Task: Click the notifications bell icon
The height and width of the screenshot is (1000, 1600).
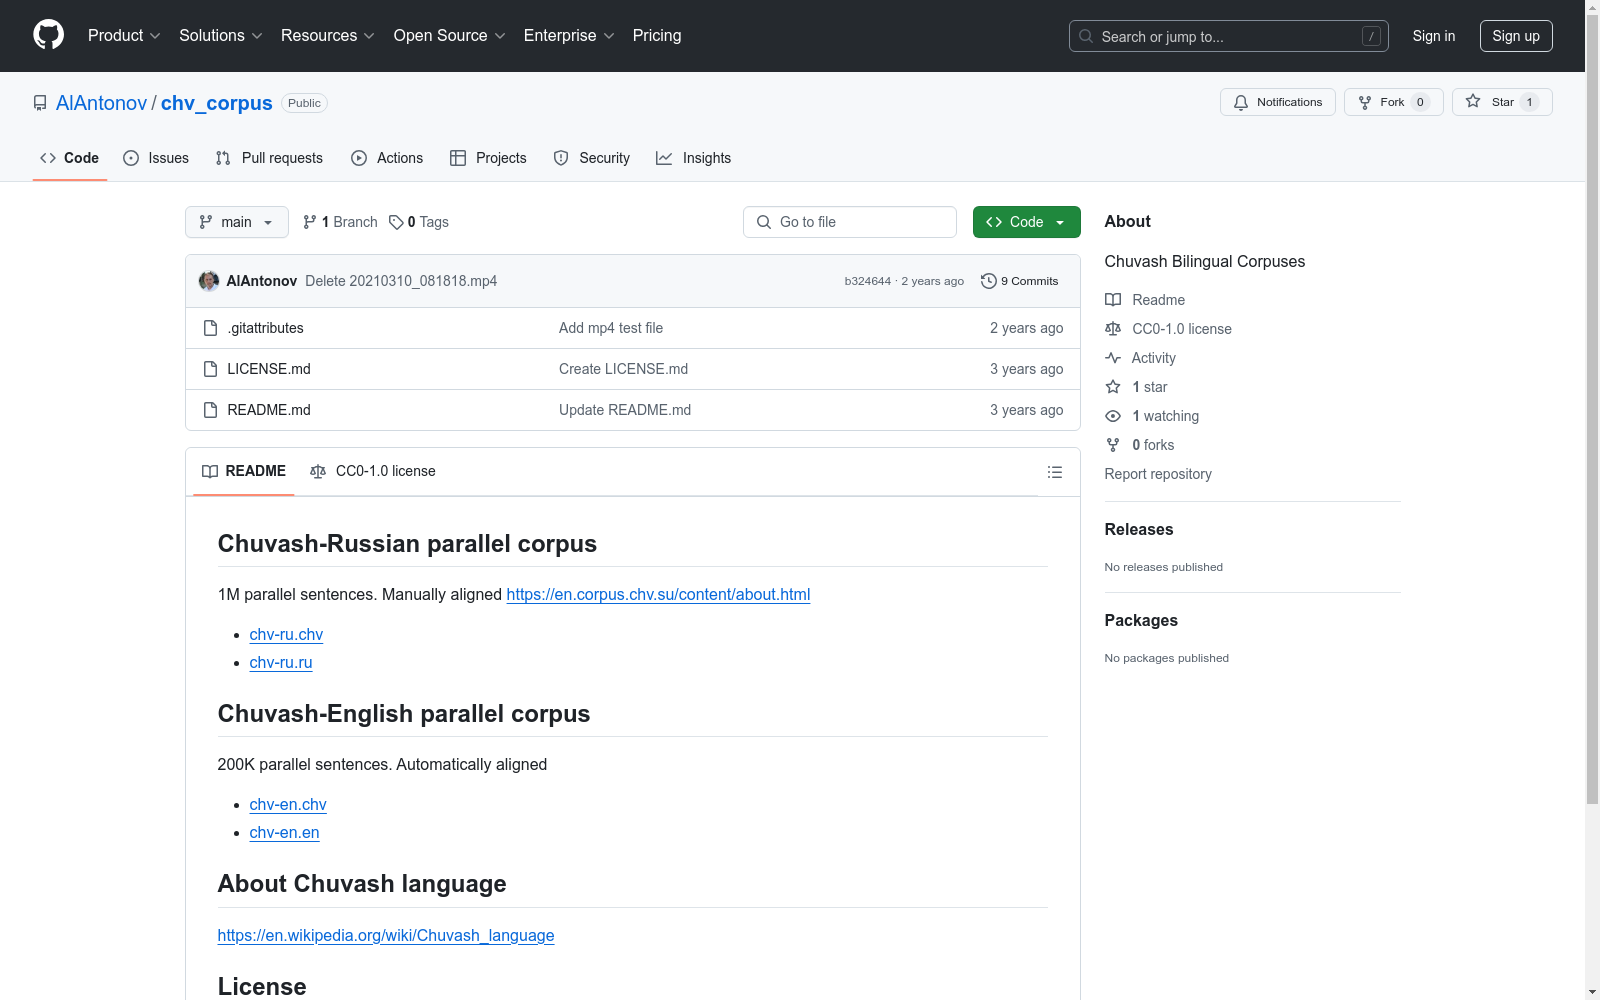Action: 1241,102
